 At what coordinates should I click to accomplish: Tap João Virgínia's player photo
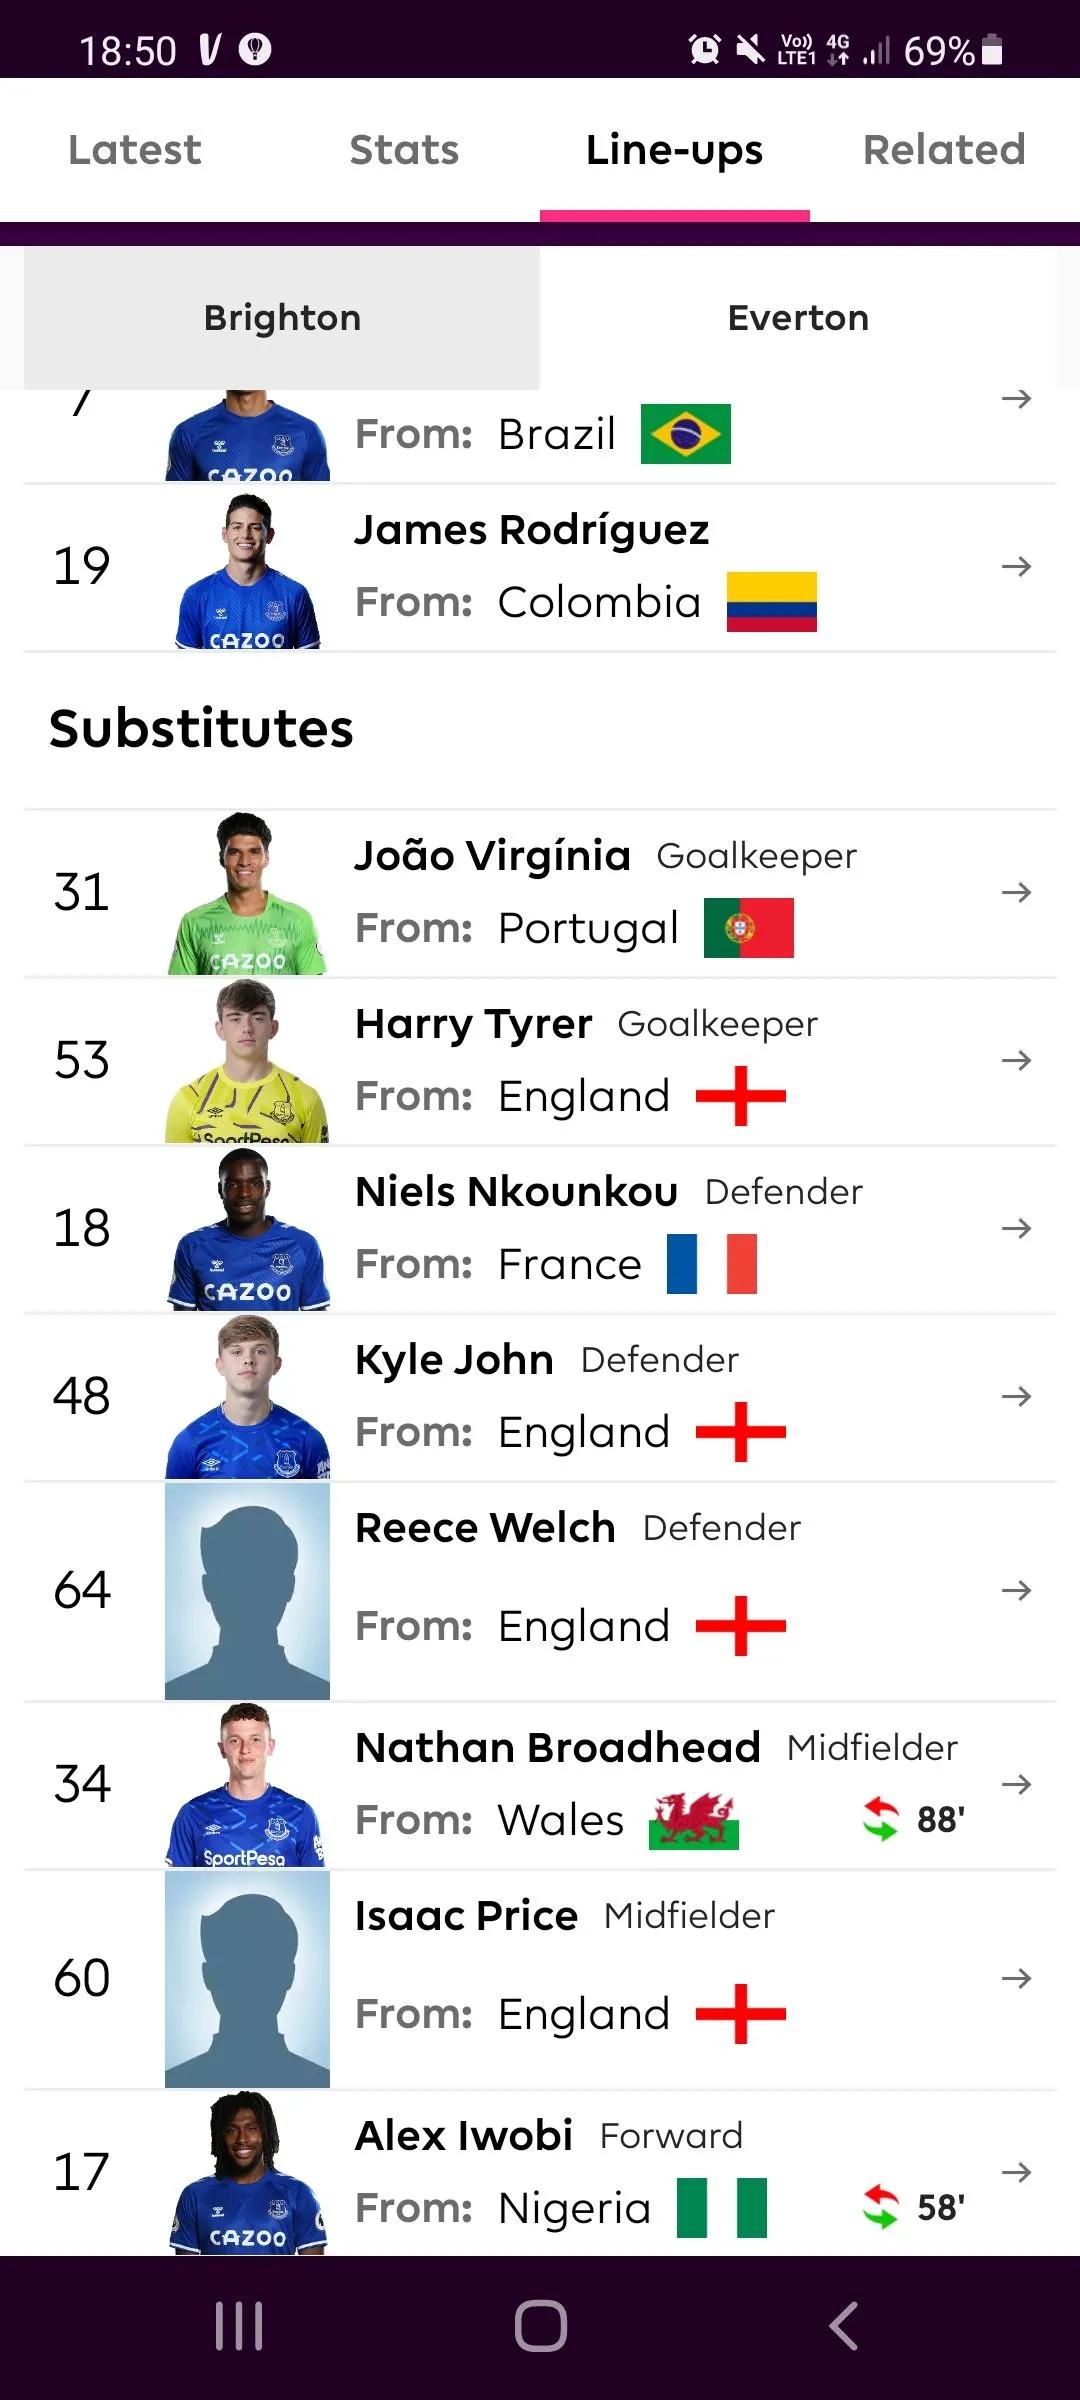pyautogui.click(x=247, y=893)
